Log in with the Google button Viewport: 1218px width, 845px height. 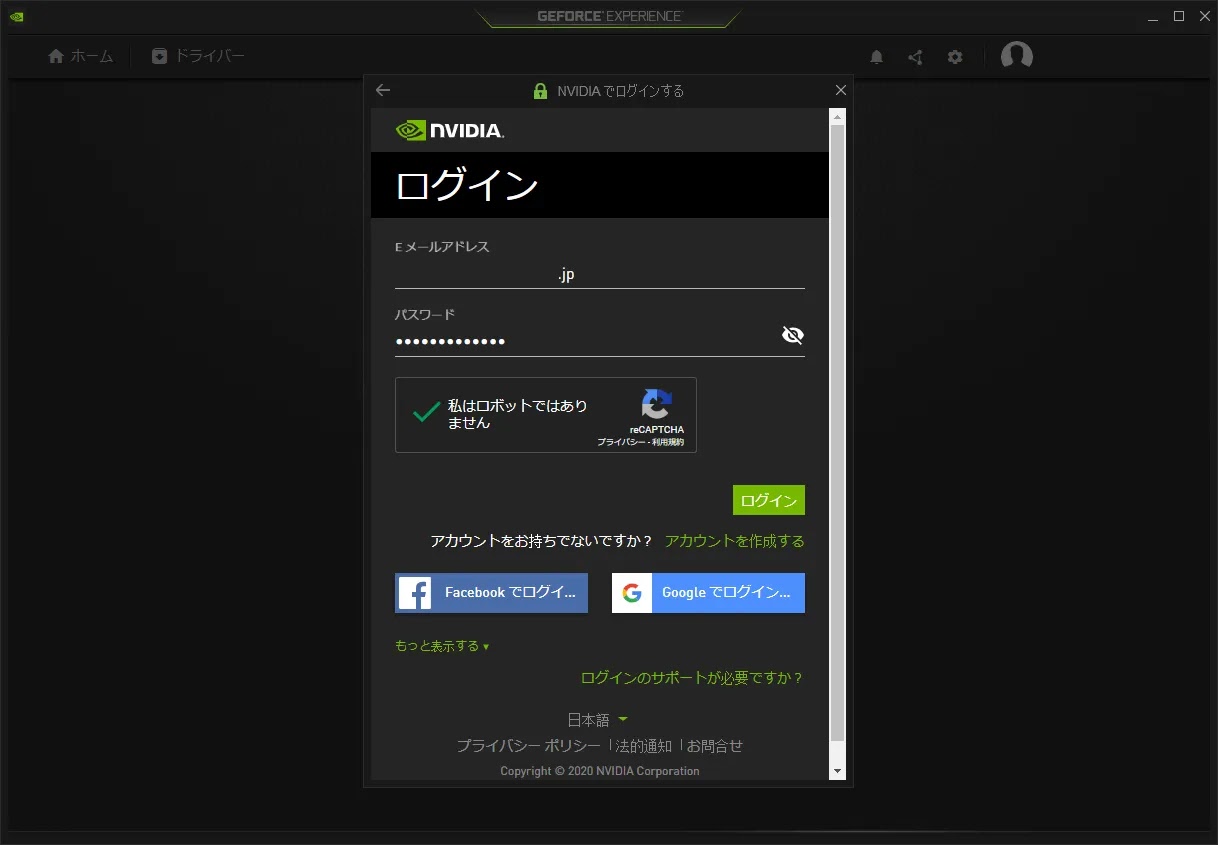(708, 592)
